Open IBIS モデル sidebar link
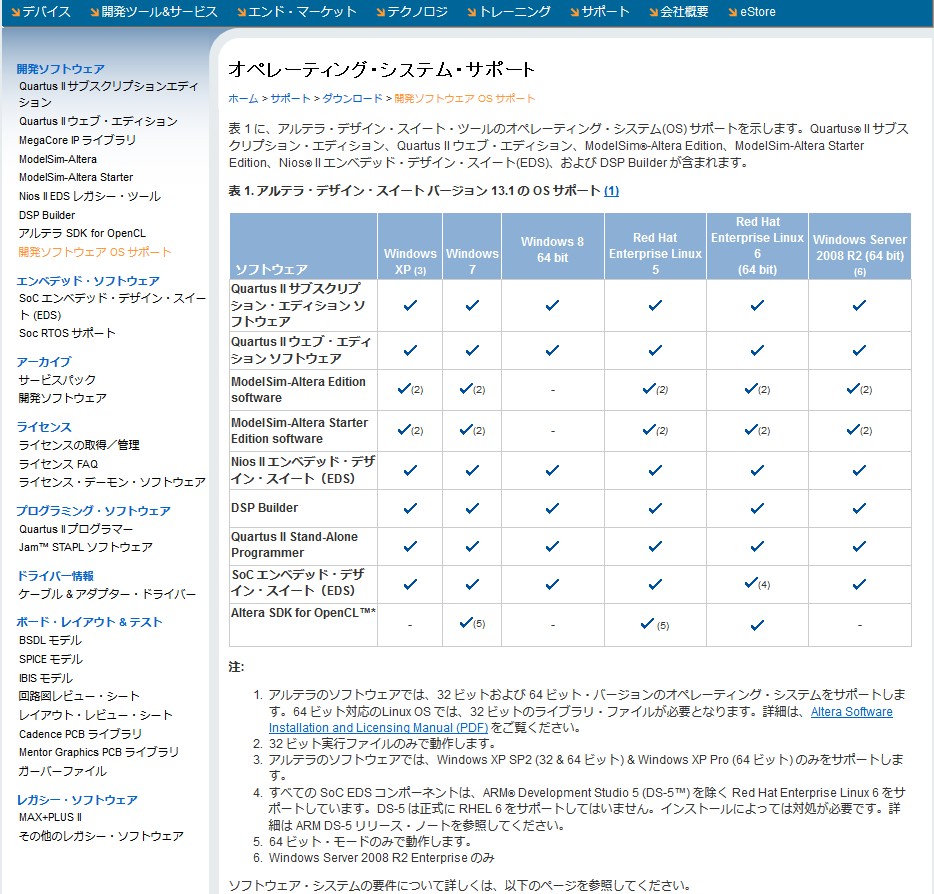 [45, 678]
